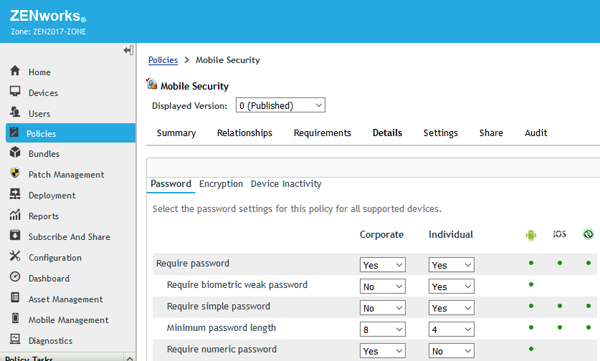
Task: Click the Configuration tools icon
Action: (15, 256)
